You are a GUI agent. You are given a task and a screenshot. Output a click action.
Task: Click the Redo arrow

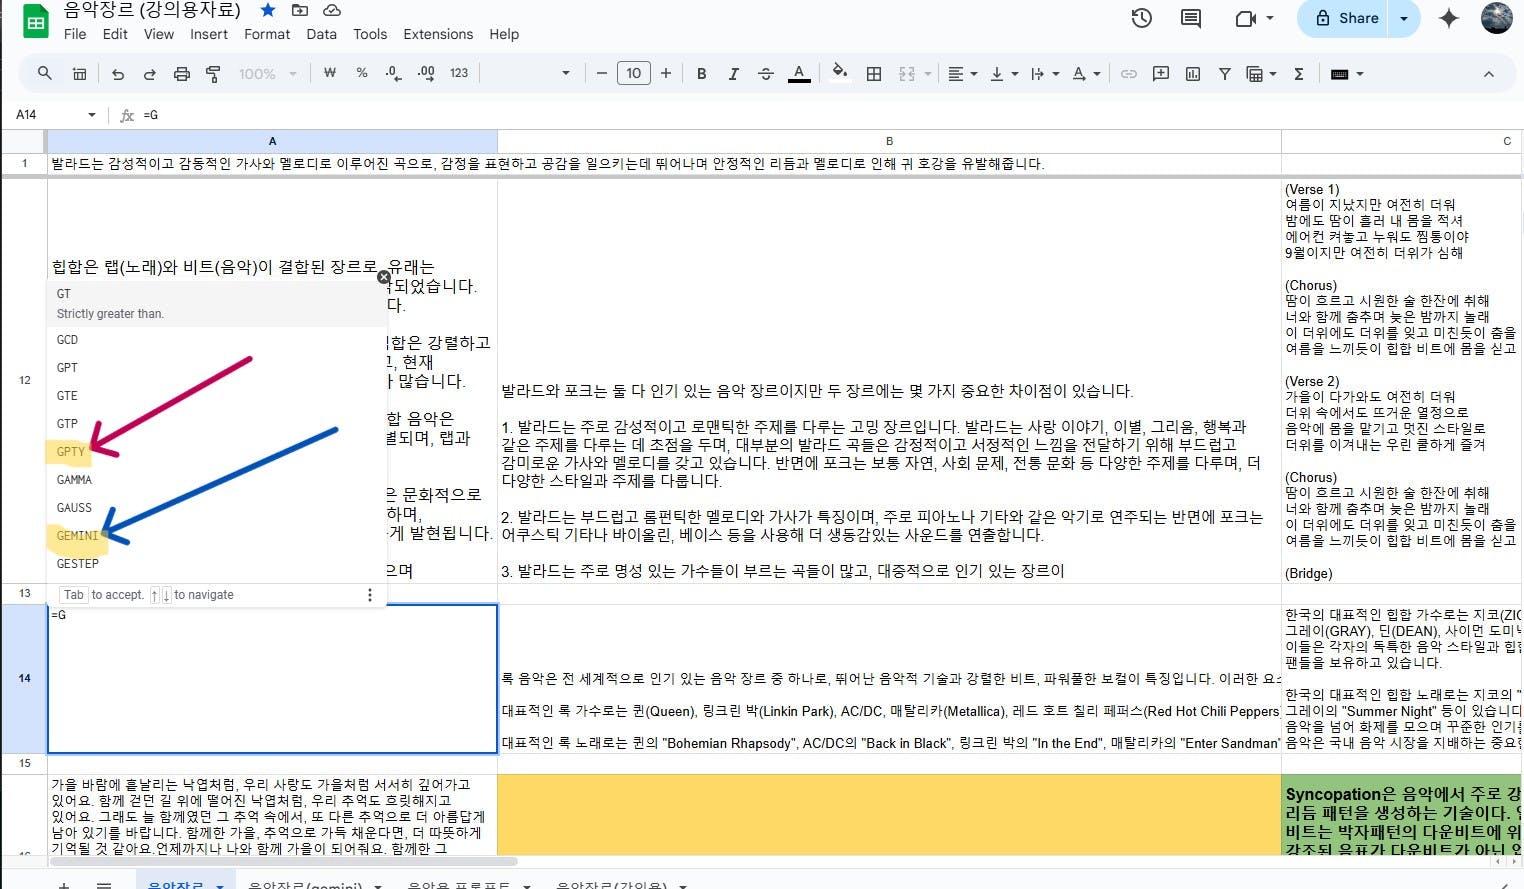(150, 73)
